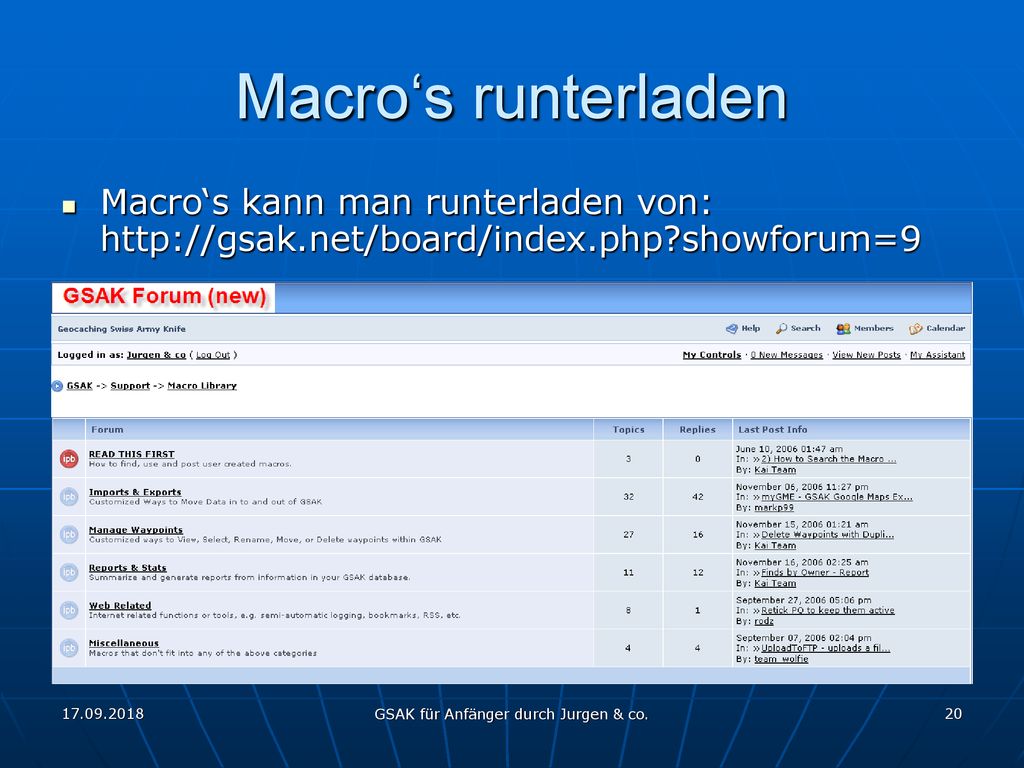Screen dimensions: 1024x768
Task: Click the date "September 27, 2006 05:06 pm"
Action: 803,600
